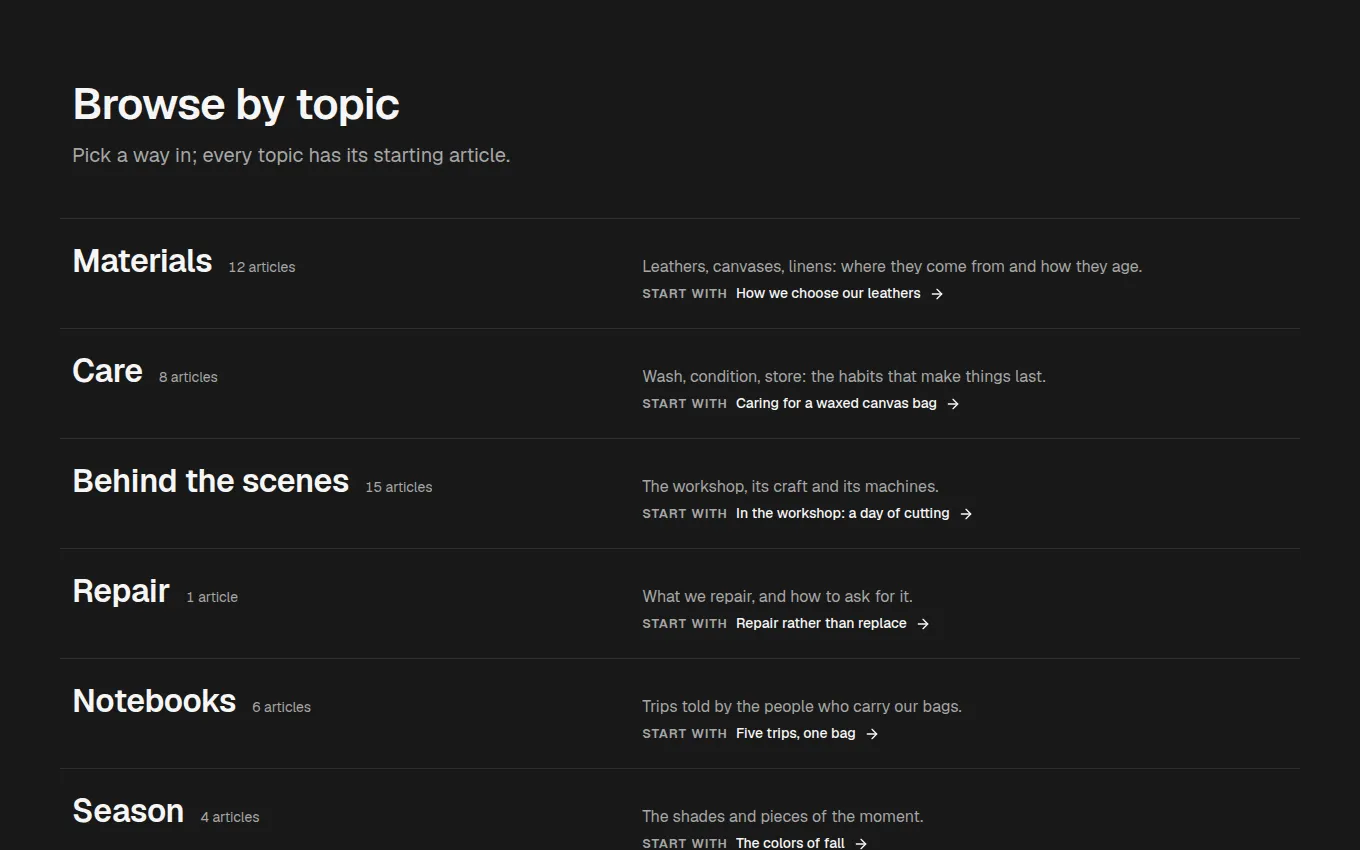Open The colors of fall article
This screenshot has height=850, width=1360.
[790, 843]
